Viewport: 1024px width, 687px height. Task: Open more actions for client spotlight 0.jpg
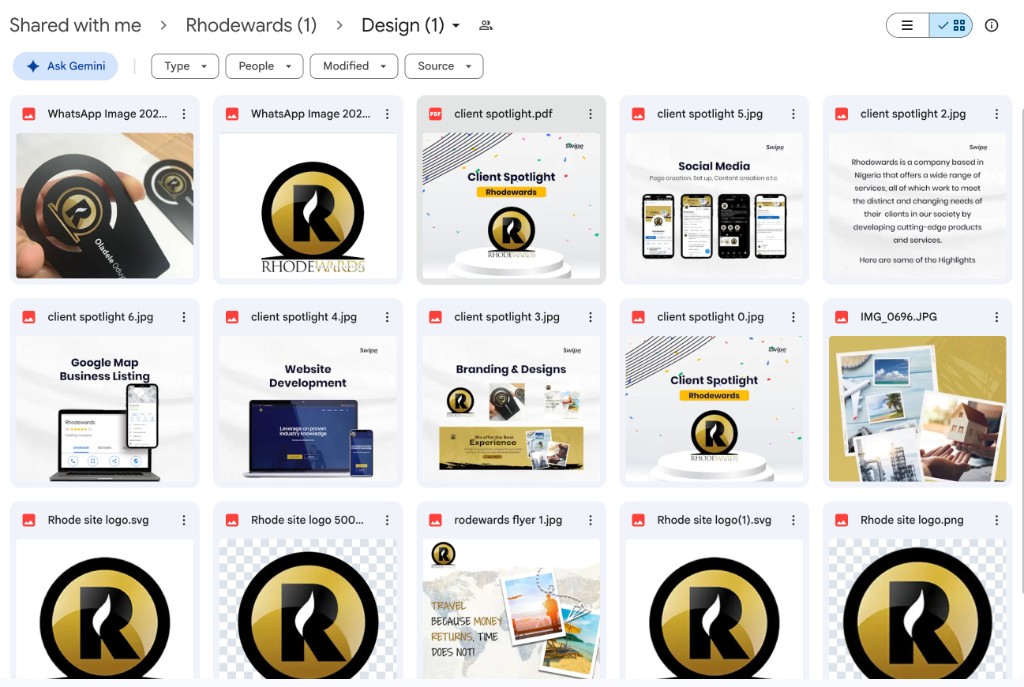(x=793, y=317)
